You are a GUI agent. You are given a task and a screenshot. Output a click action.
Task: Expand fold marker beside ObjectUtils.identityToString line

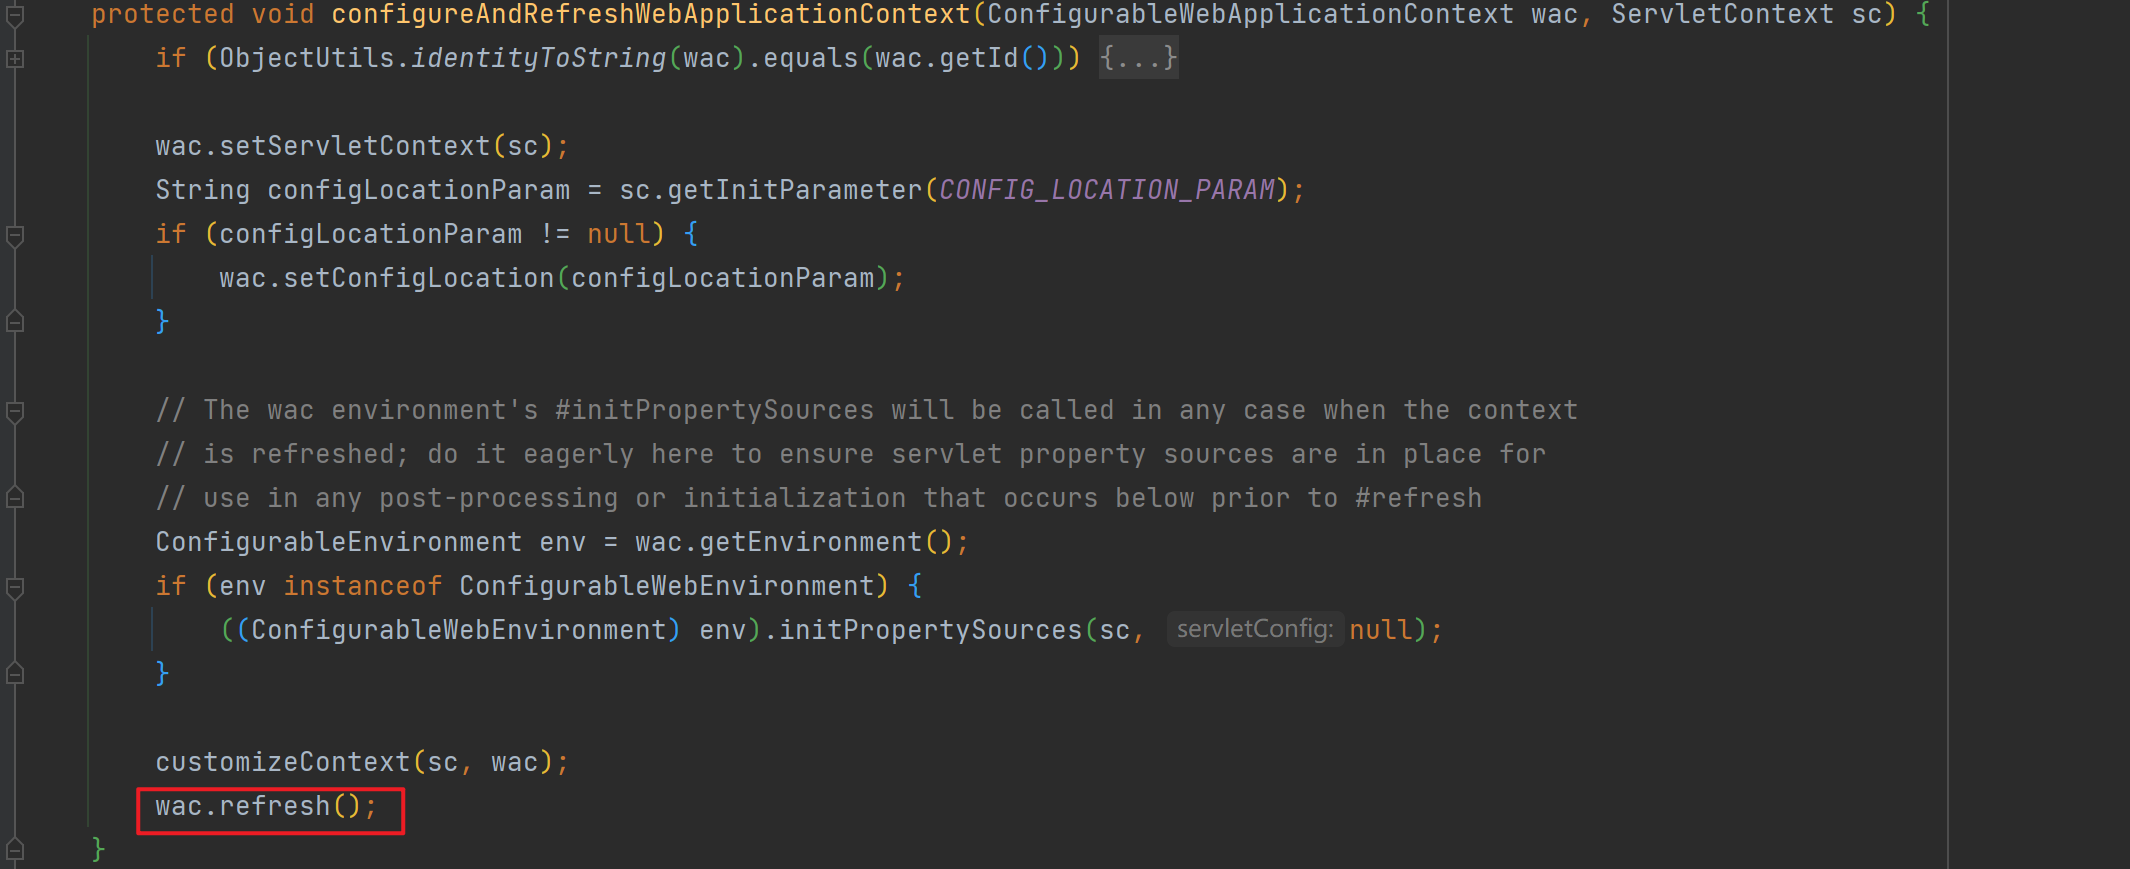[x=15, y=59]
